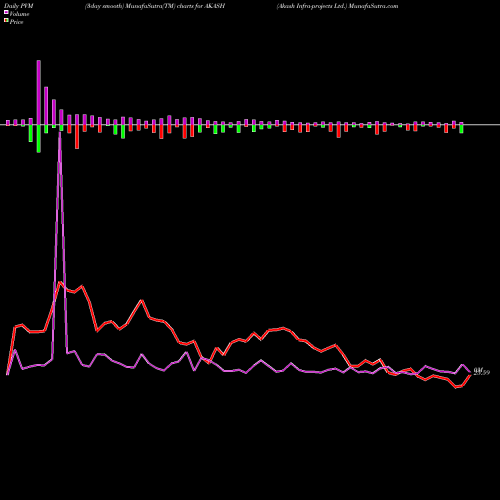The width and height of the screenshot is (500, 500).
Task: Click the tallest magenta volume bar
Action: (x=39, y=93)
